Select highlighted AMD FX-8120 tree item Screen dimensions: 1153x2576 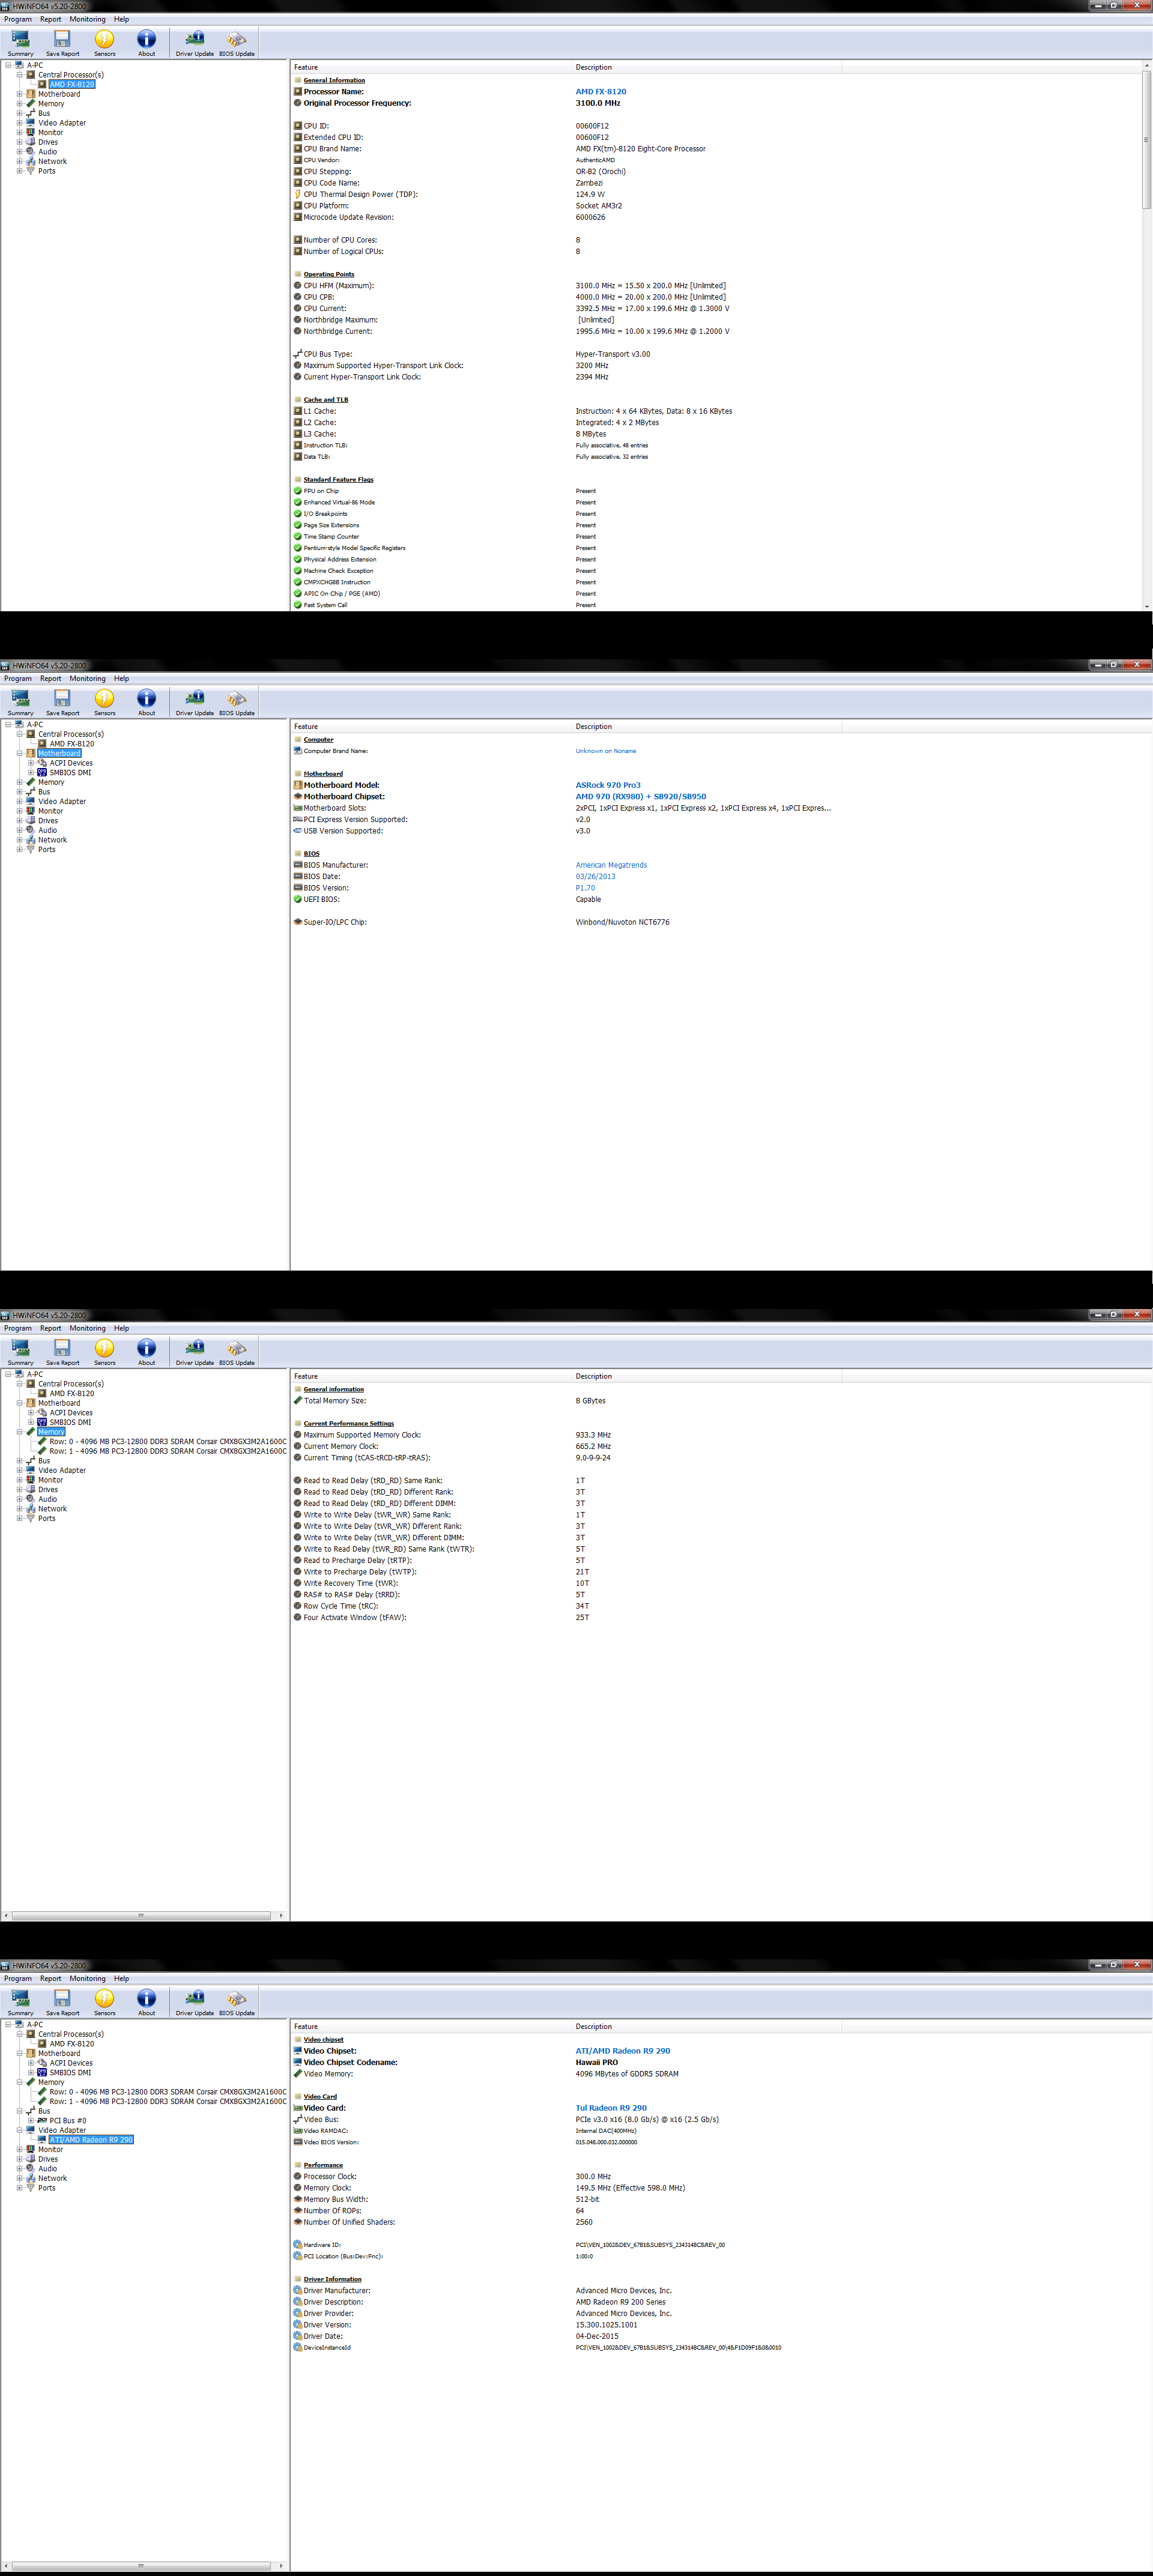point(72,84)
